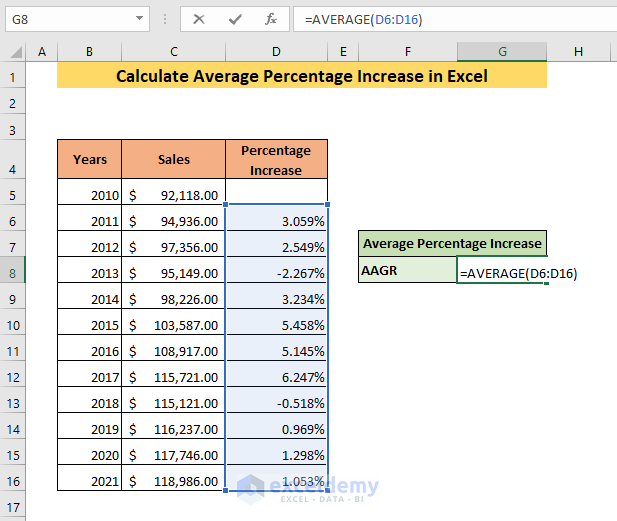Click the formula bar options dots
617x521 pixels.
point(165,19)
